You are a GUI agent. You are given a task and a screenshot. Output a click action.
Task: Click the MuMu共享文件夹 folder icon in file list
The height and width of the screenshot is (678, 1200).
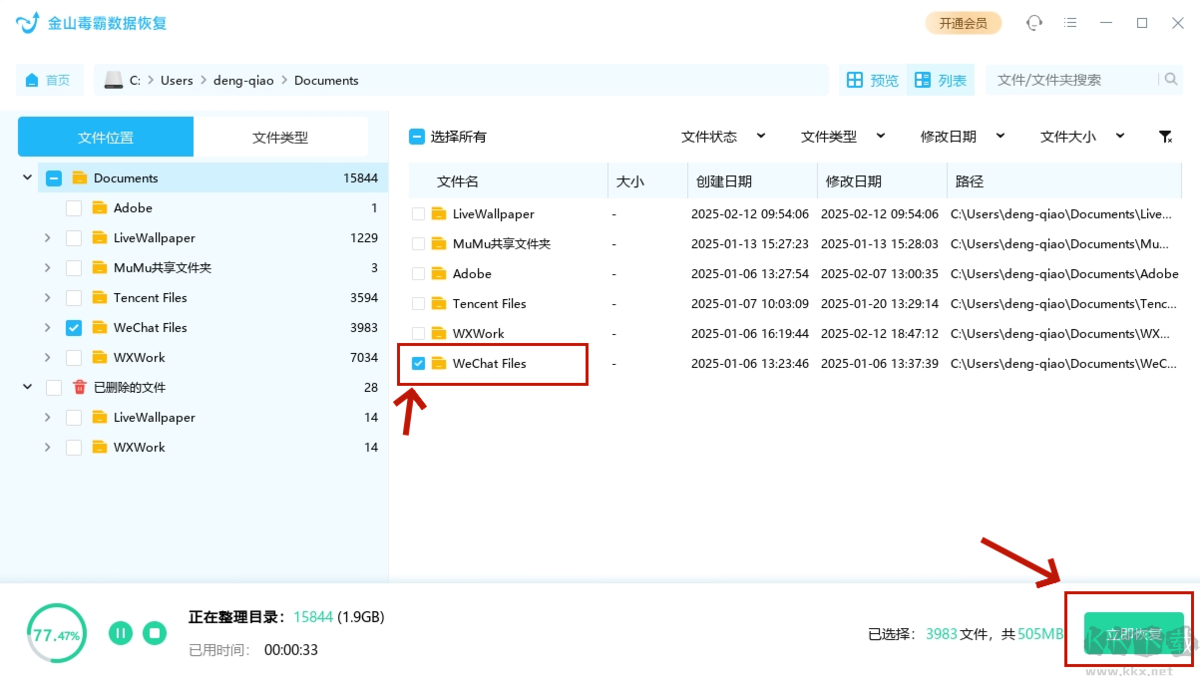[438, 244]
